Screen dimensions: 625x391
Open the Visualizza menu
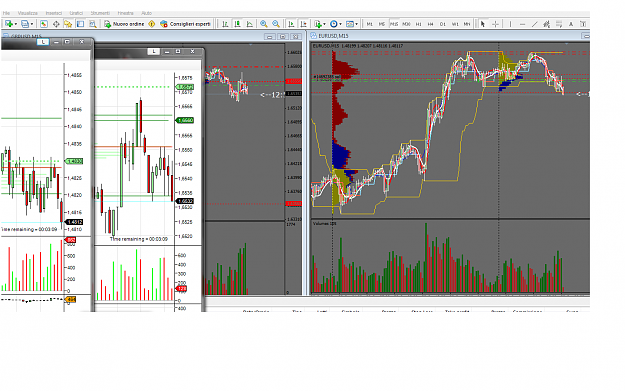(28, 13)
